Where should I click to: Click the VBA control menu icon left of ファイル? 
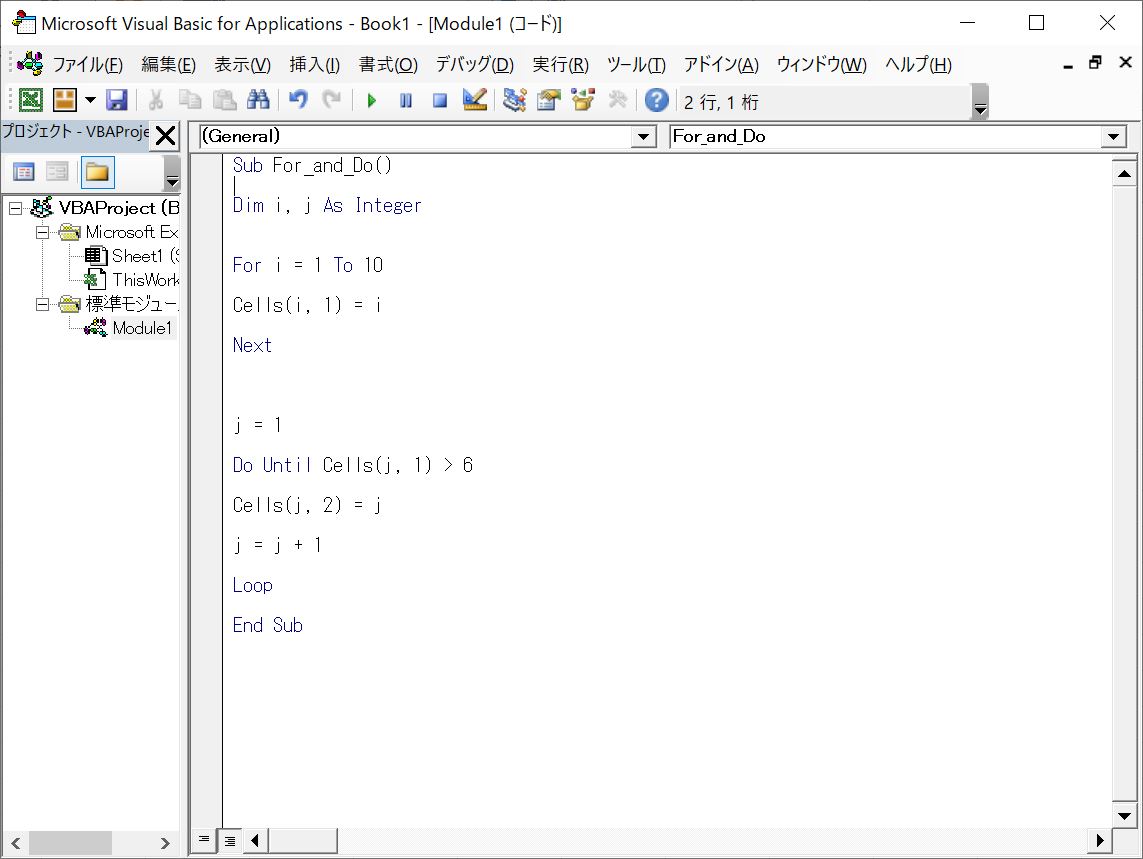(30, 64)
